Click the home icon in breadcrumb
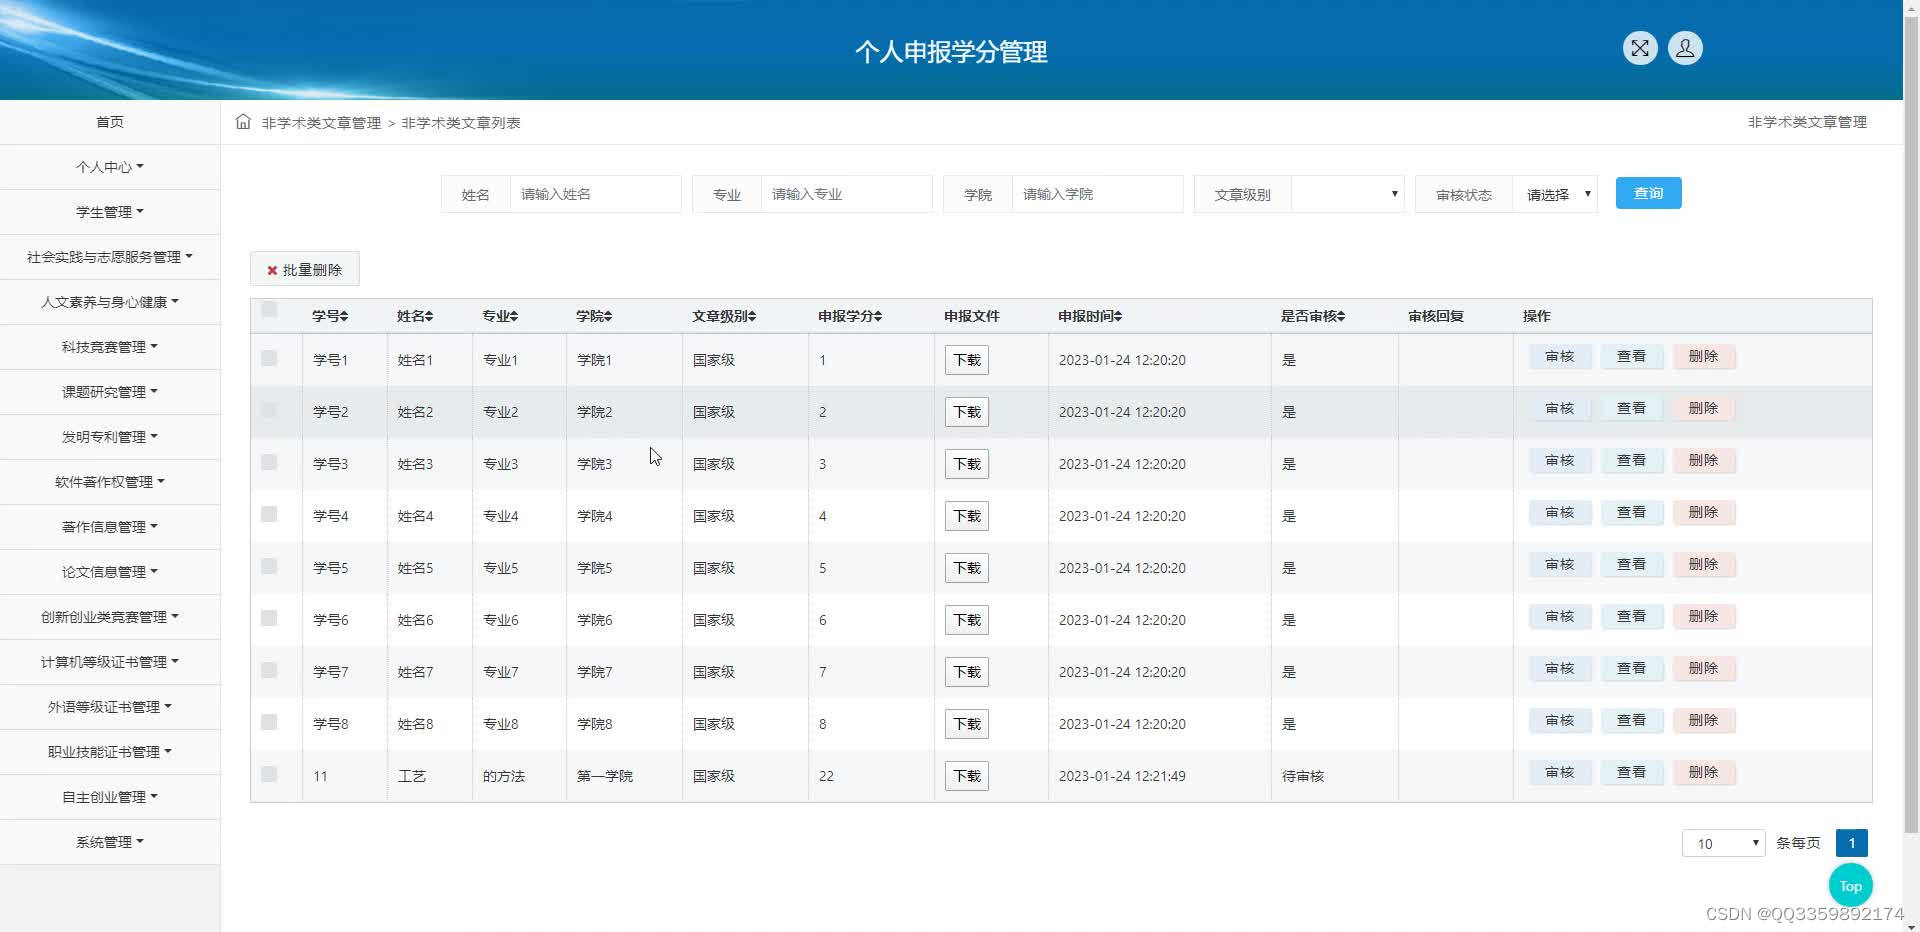 coord(243,122)
